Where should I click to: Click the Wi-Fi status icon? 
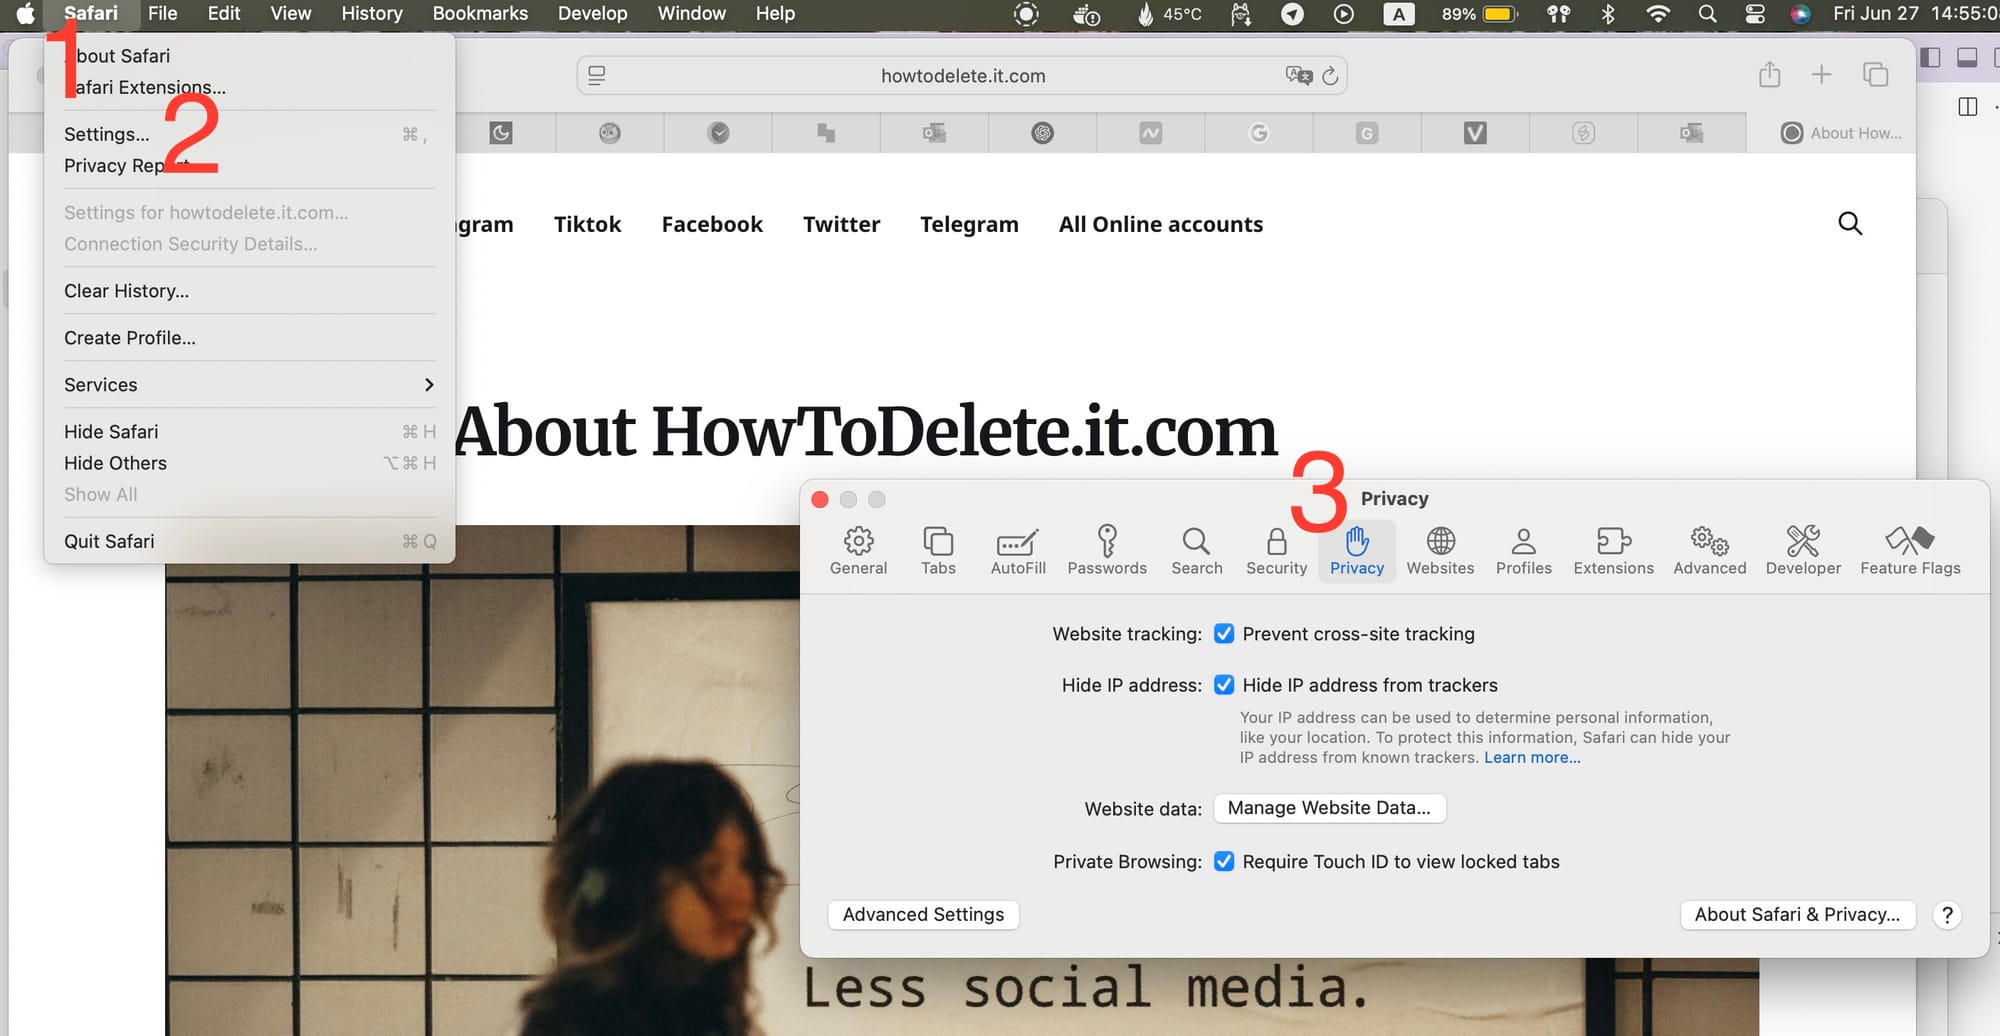[x=1657, y=14]
